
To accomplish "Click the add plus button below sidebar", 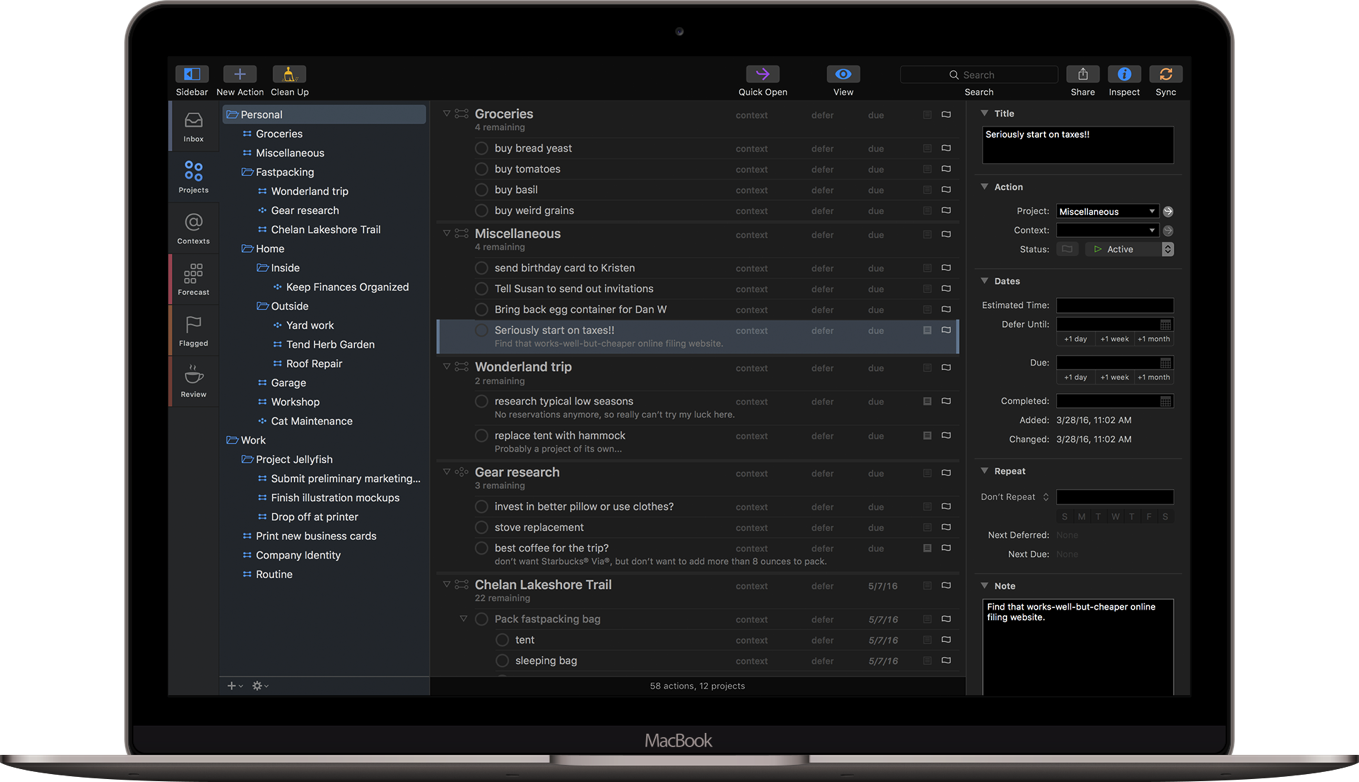I will click(x=234, y=686).
